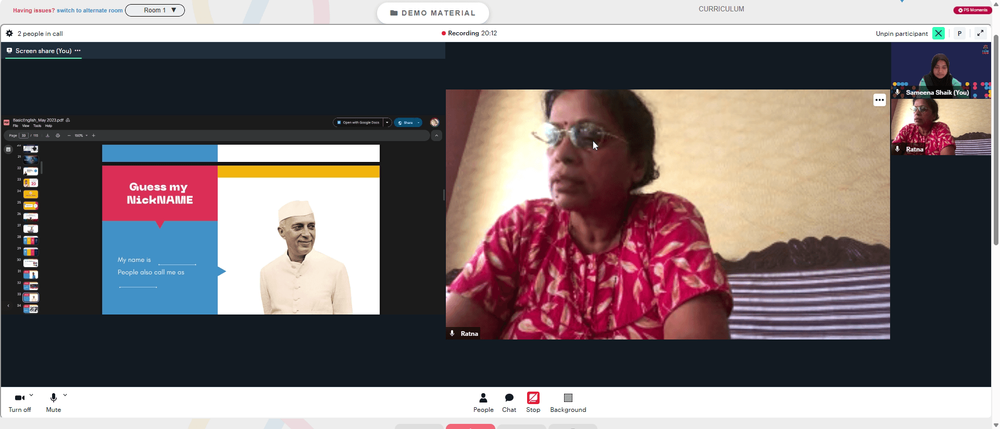Open Help menu in PDF viewer

(x=48, y=126)
